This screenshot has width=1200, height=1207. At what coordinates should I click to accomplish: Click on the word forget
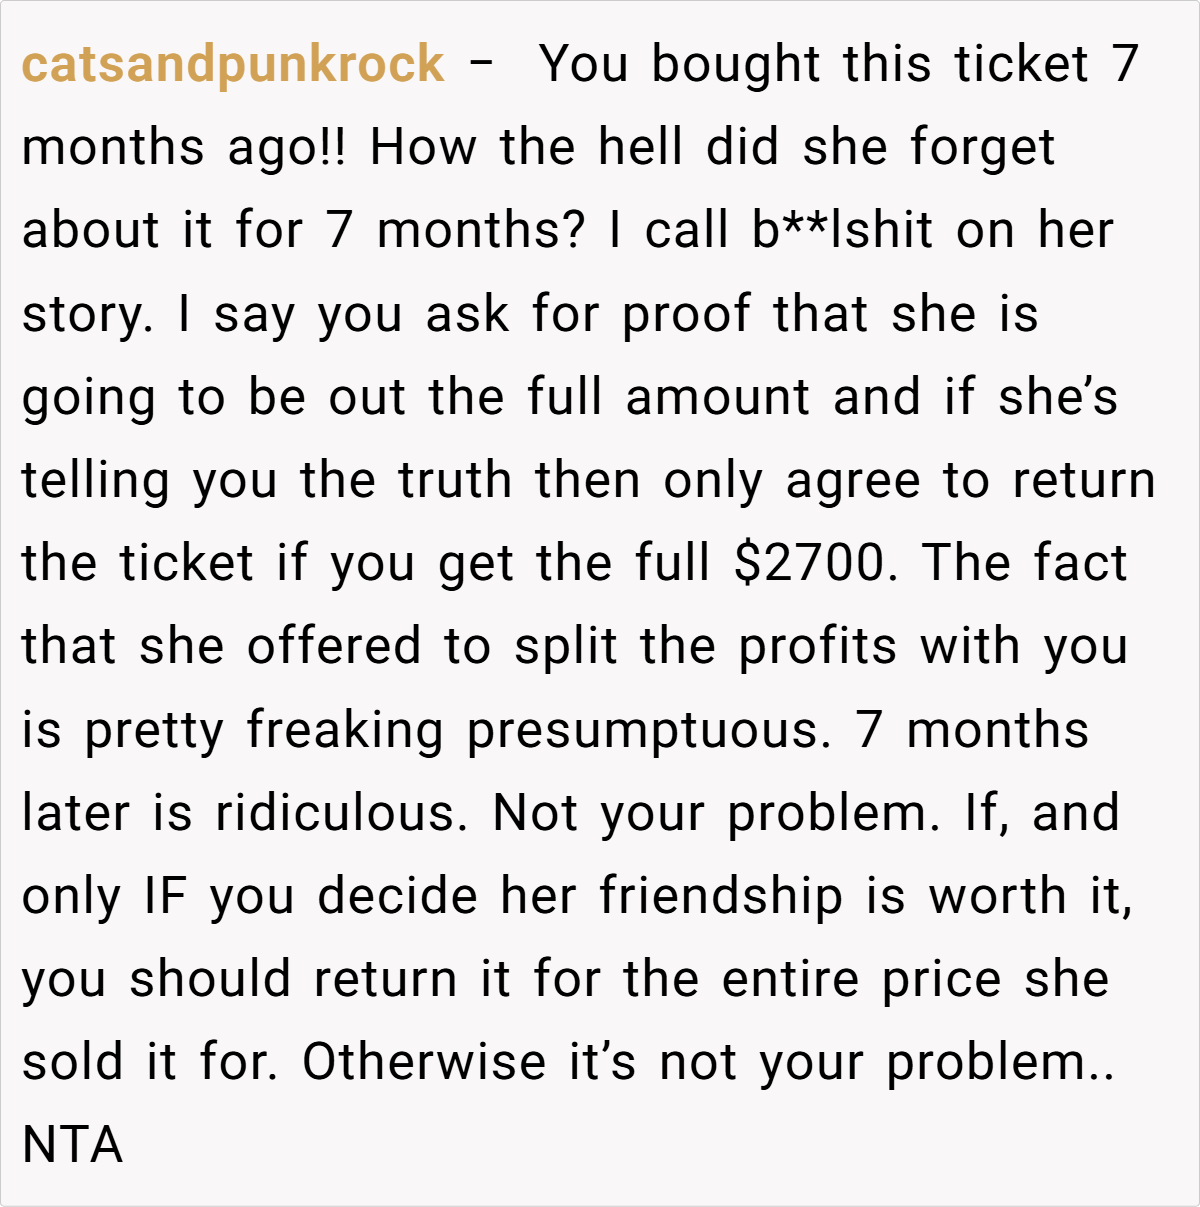pos(982,148)
